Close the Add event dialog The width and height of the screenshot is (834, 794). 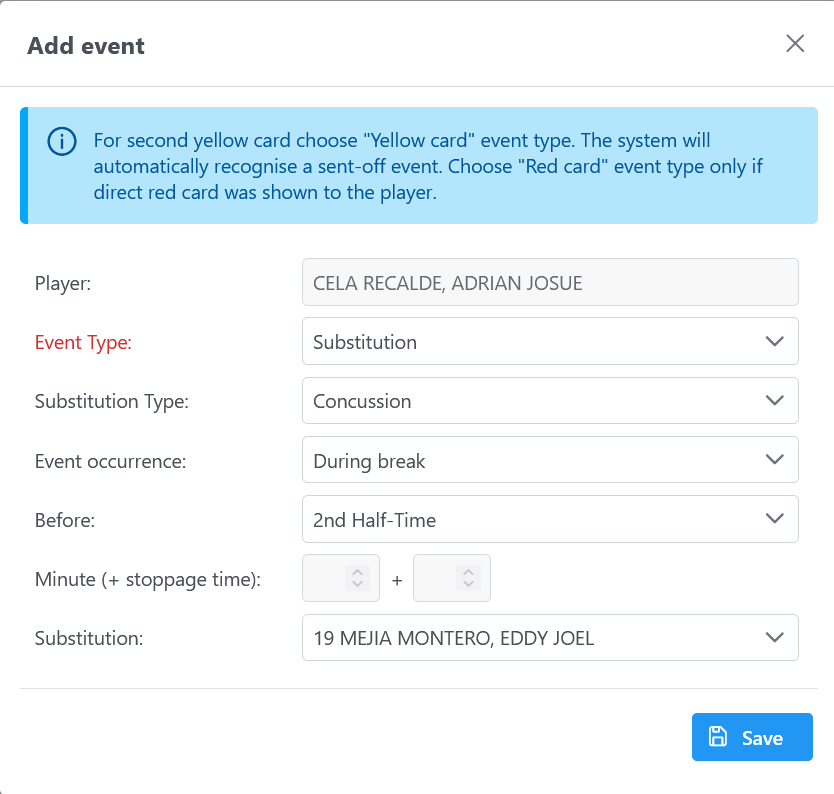pyautogui.click(x=795, y=43)
